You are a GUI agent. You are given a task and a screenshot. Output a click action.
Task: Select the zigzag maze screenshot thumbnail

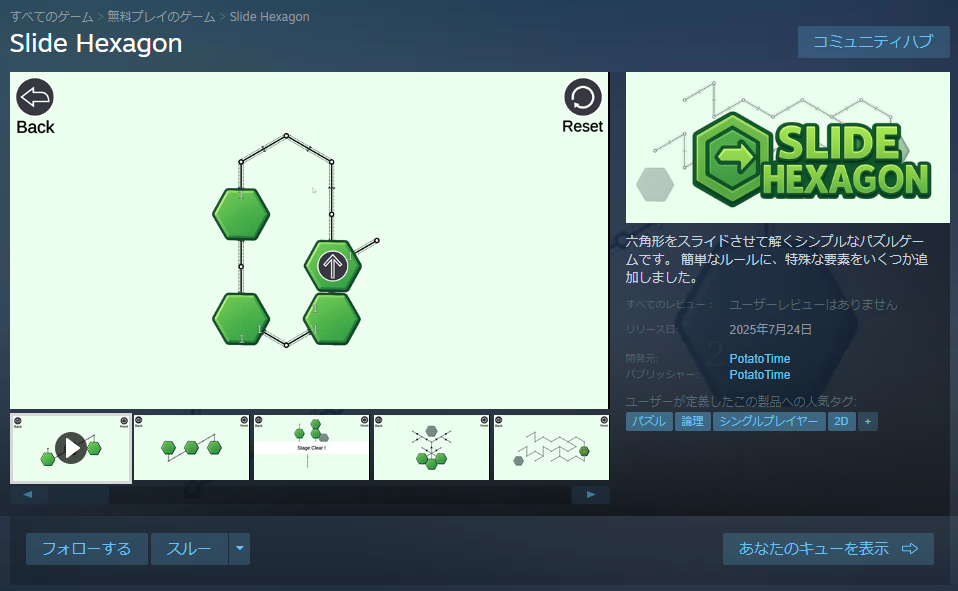click(x=551, y=448)
